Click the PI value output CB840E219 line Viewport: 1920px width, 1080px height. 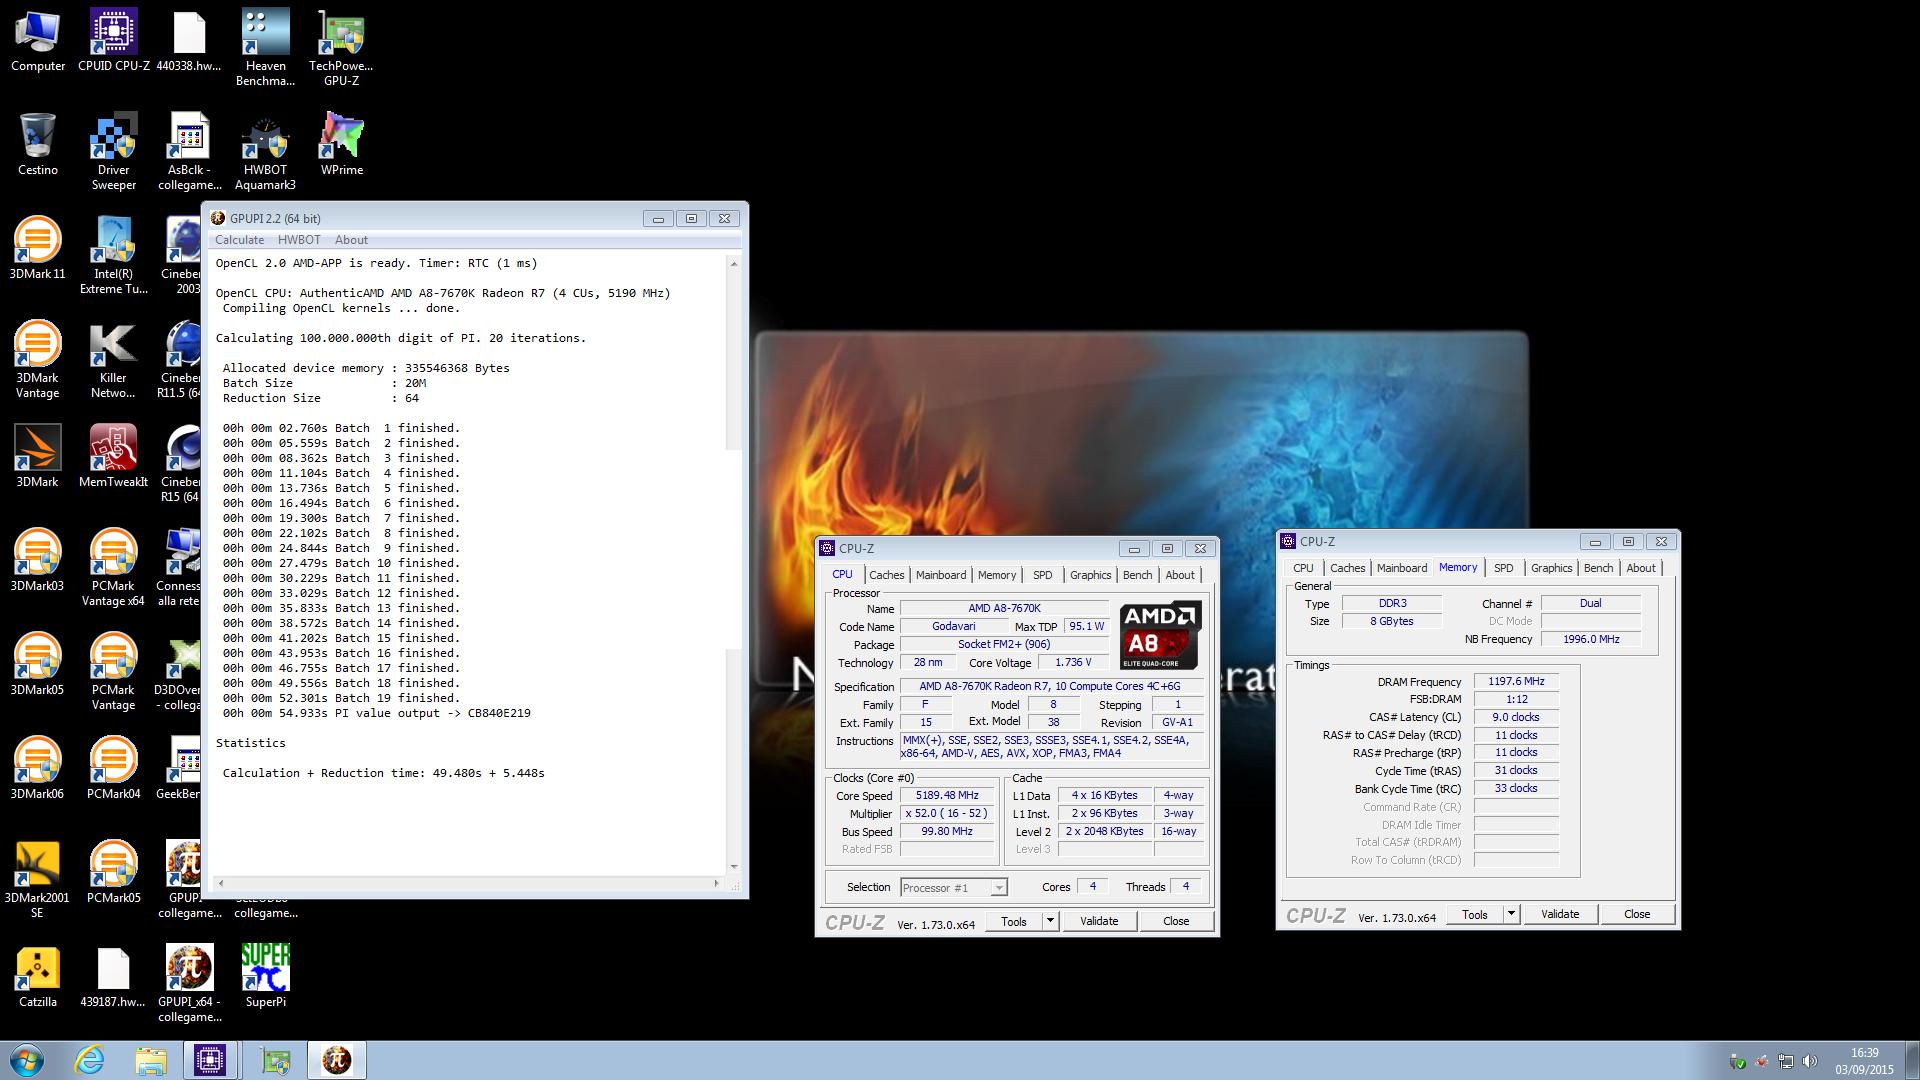377,713
